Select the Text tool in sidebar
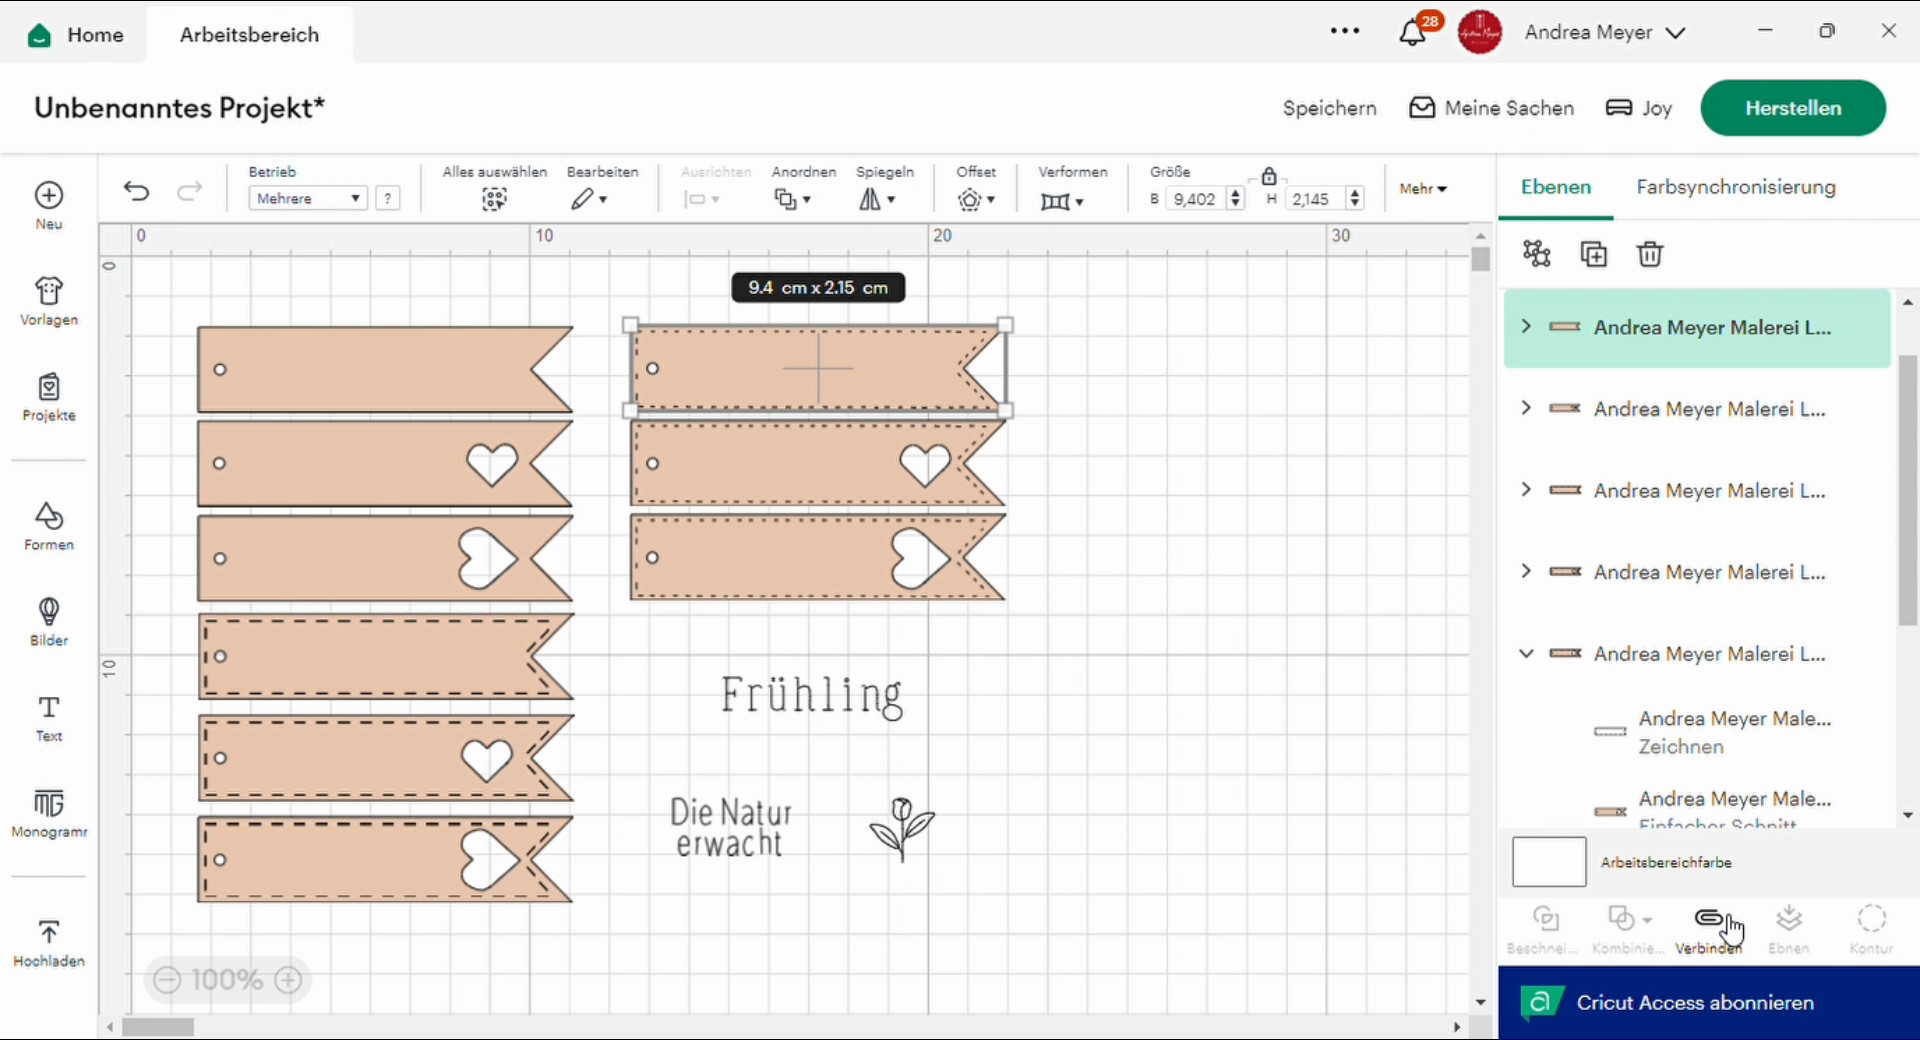The width and height of the screenshot is (1920, 1040). pos(49,719)
